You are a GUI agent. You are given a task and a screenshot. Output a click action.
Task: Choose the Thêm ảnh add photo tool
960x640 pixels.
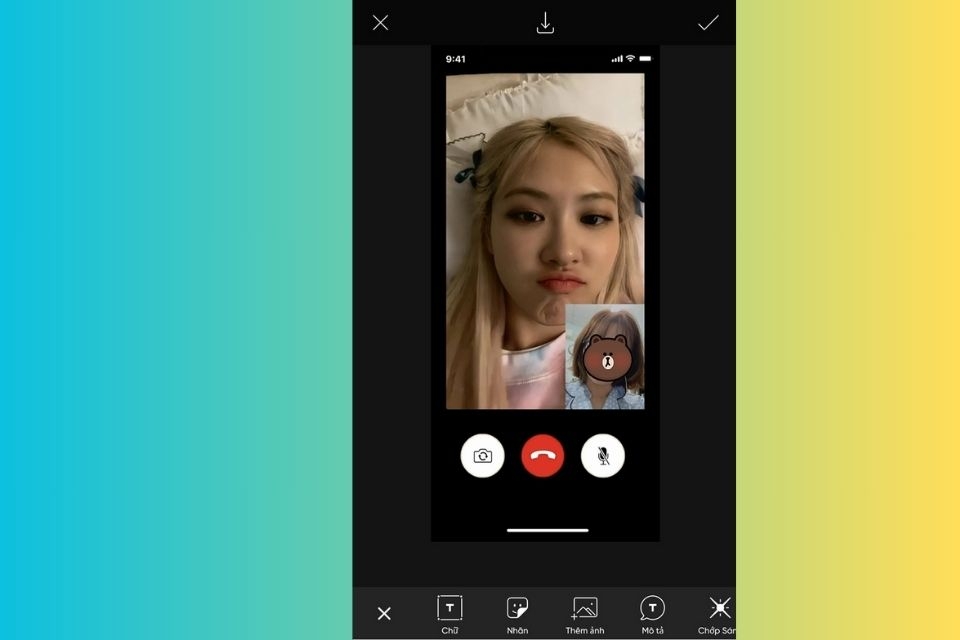(585, 615)
